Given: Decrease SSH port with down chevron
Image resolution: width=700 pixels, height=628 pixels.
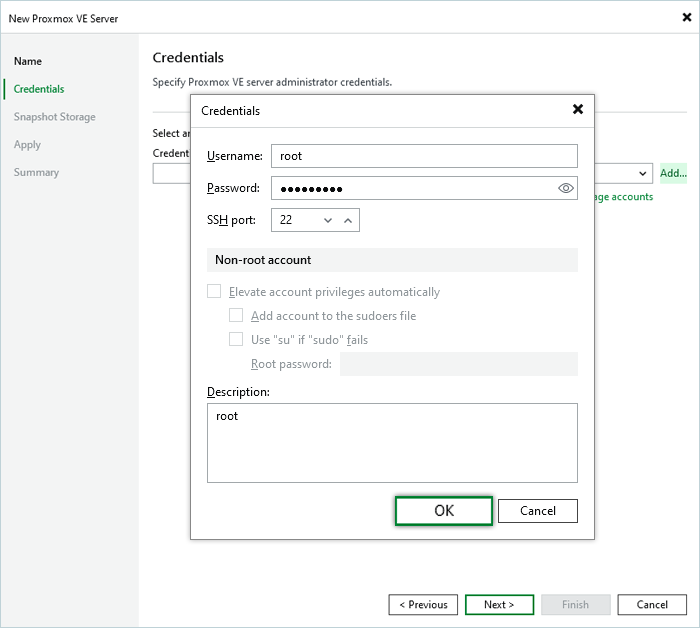Looking at the screenshot, I should (327, 220).
